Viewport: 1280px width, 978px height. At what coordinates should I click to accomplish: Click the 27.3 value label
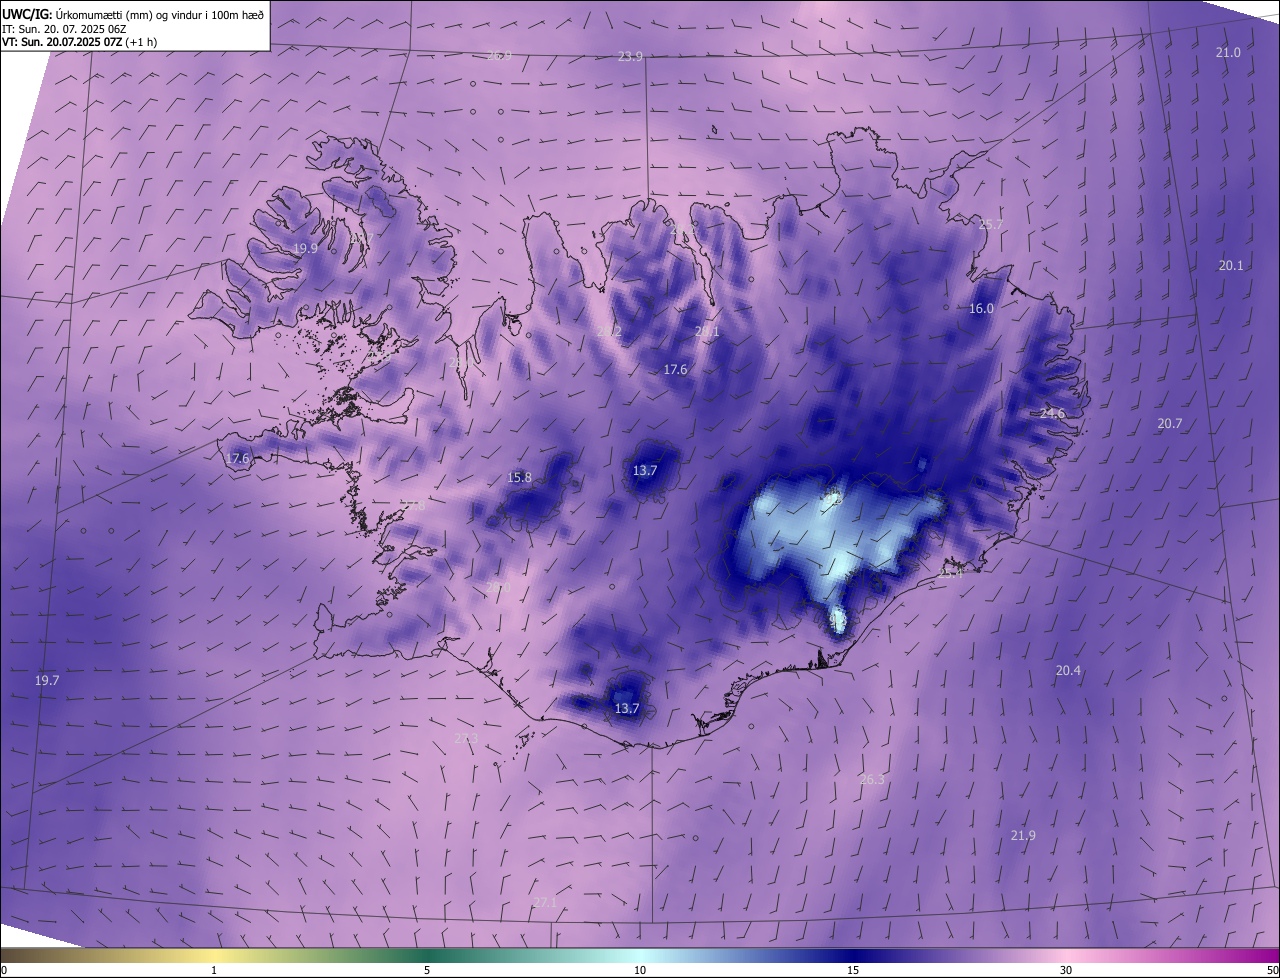pyautogui.click(x=466, y=738)
